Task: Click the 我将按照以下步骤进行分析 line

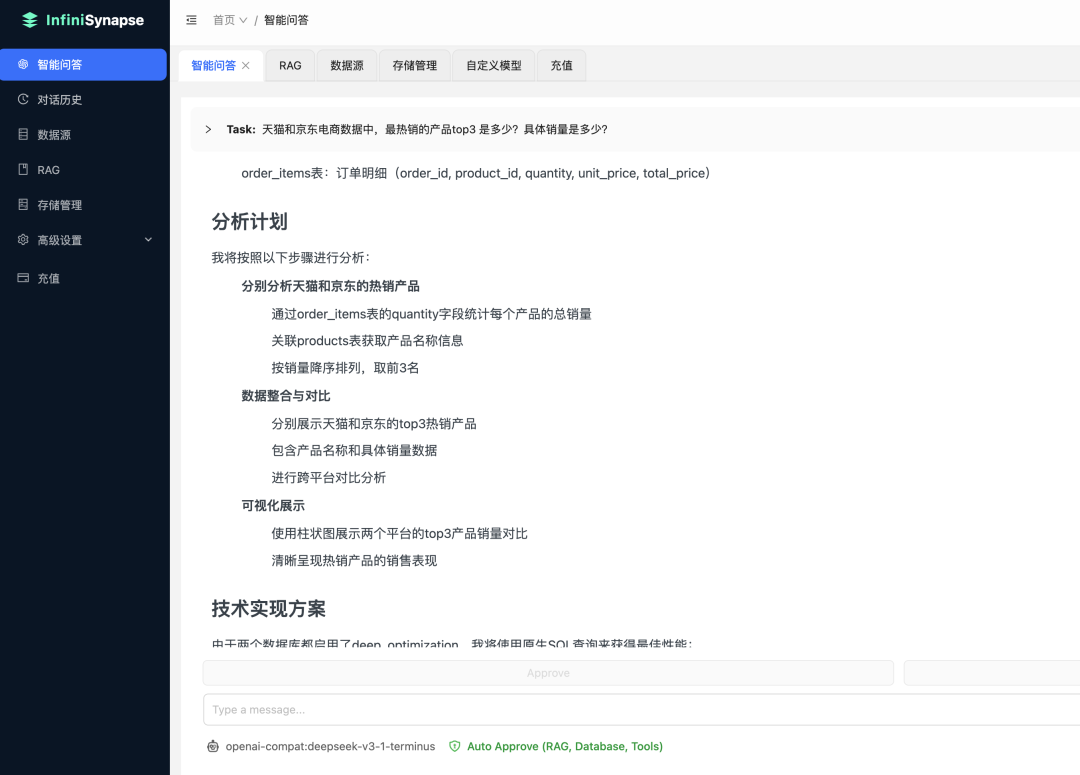Action: 291,258
